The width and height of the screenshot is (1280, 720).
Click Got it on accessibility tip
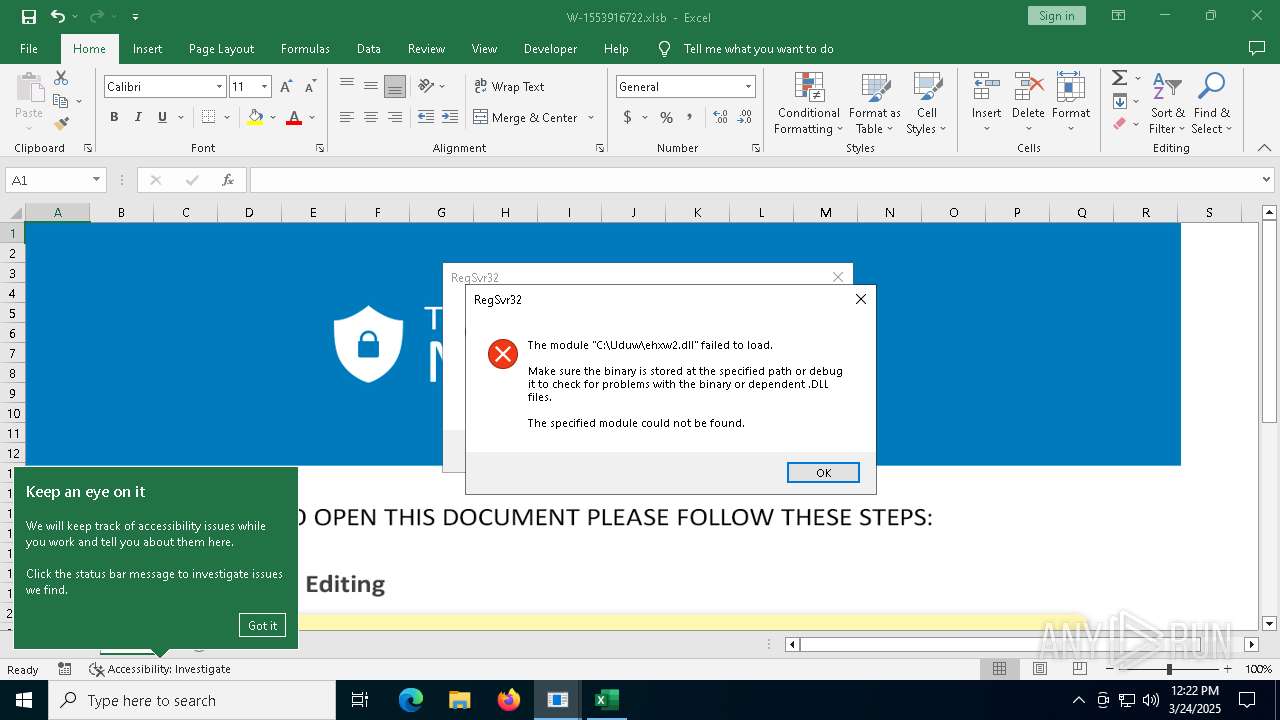(x=263, y=625)
